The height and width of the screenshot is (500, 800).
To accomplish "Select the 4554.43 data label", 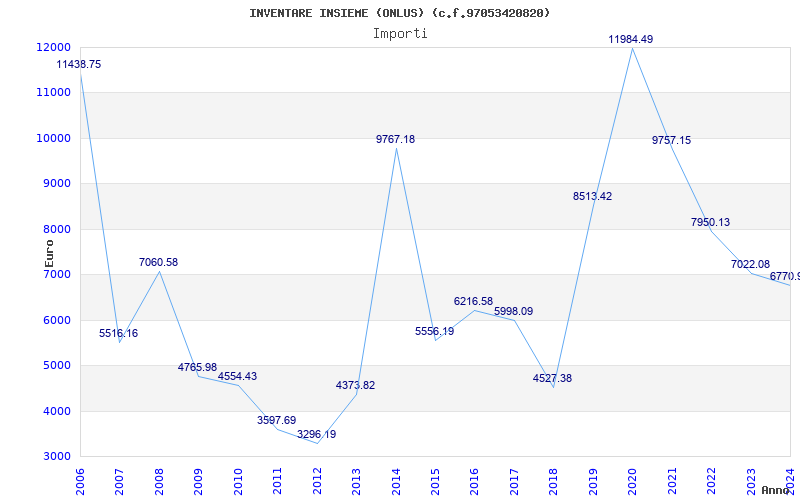I will tap(237, 376).
